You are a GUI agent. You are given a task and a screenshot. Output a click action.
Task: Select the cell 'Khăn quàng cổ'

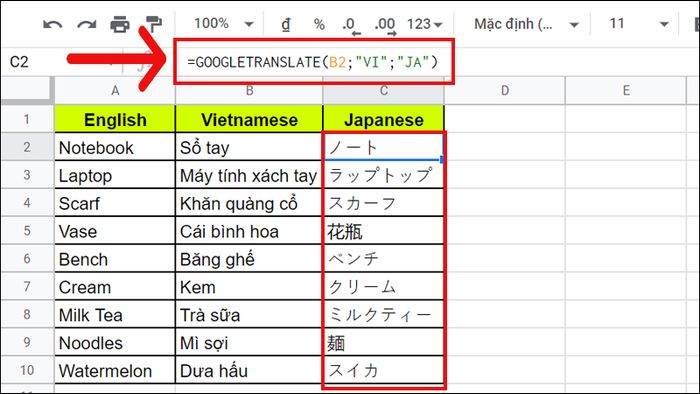point(249,203)
